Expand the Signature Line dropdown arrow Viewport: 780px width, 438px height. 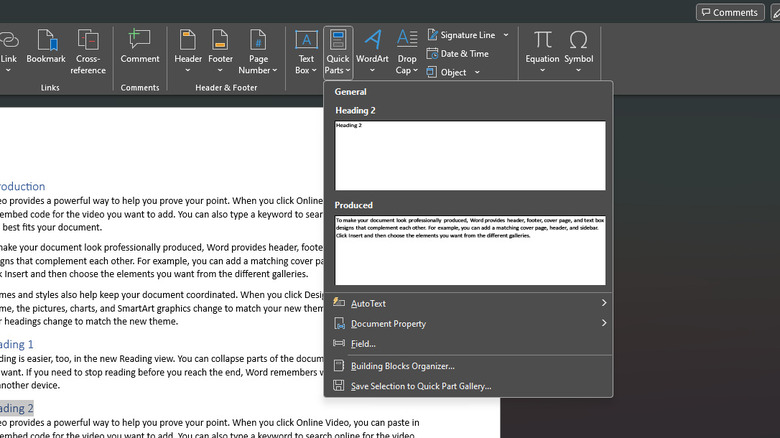506,35
